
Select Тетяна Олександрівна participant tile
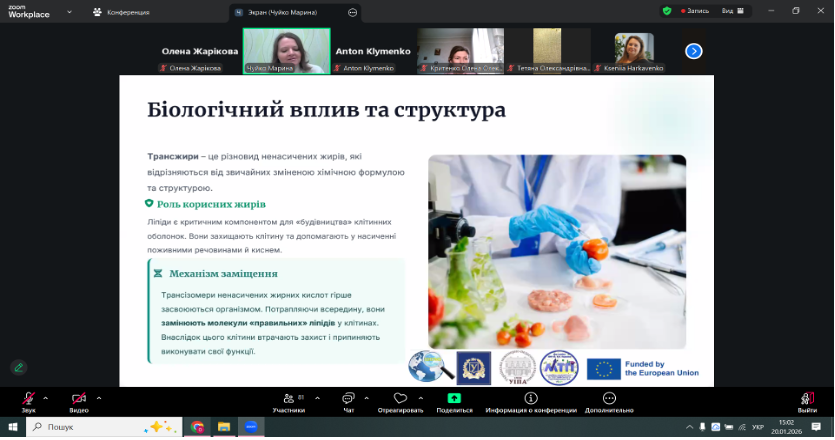(x=547, y=51)
